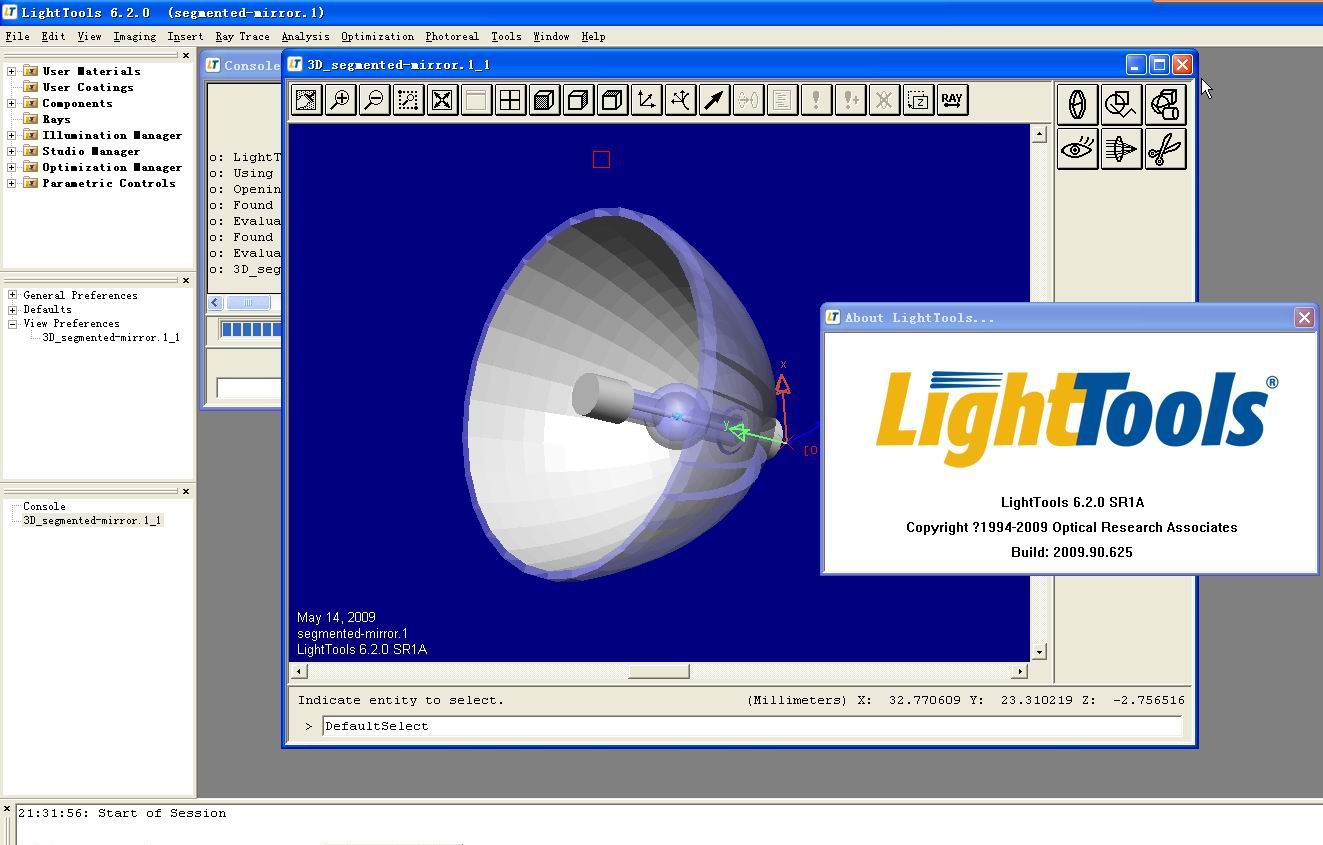
Task: Close the About LightTools dialog
Action: tap(1304, 317)
